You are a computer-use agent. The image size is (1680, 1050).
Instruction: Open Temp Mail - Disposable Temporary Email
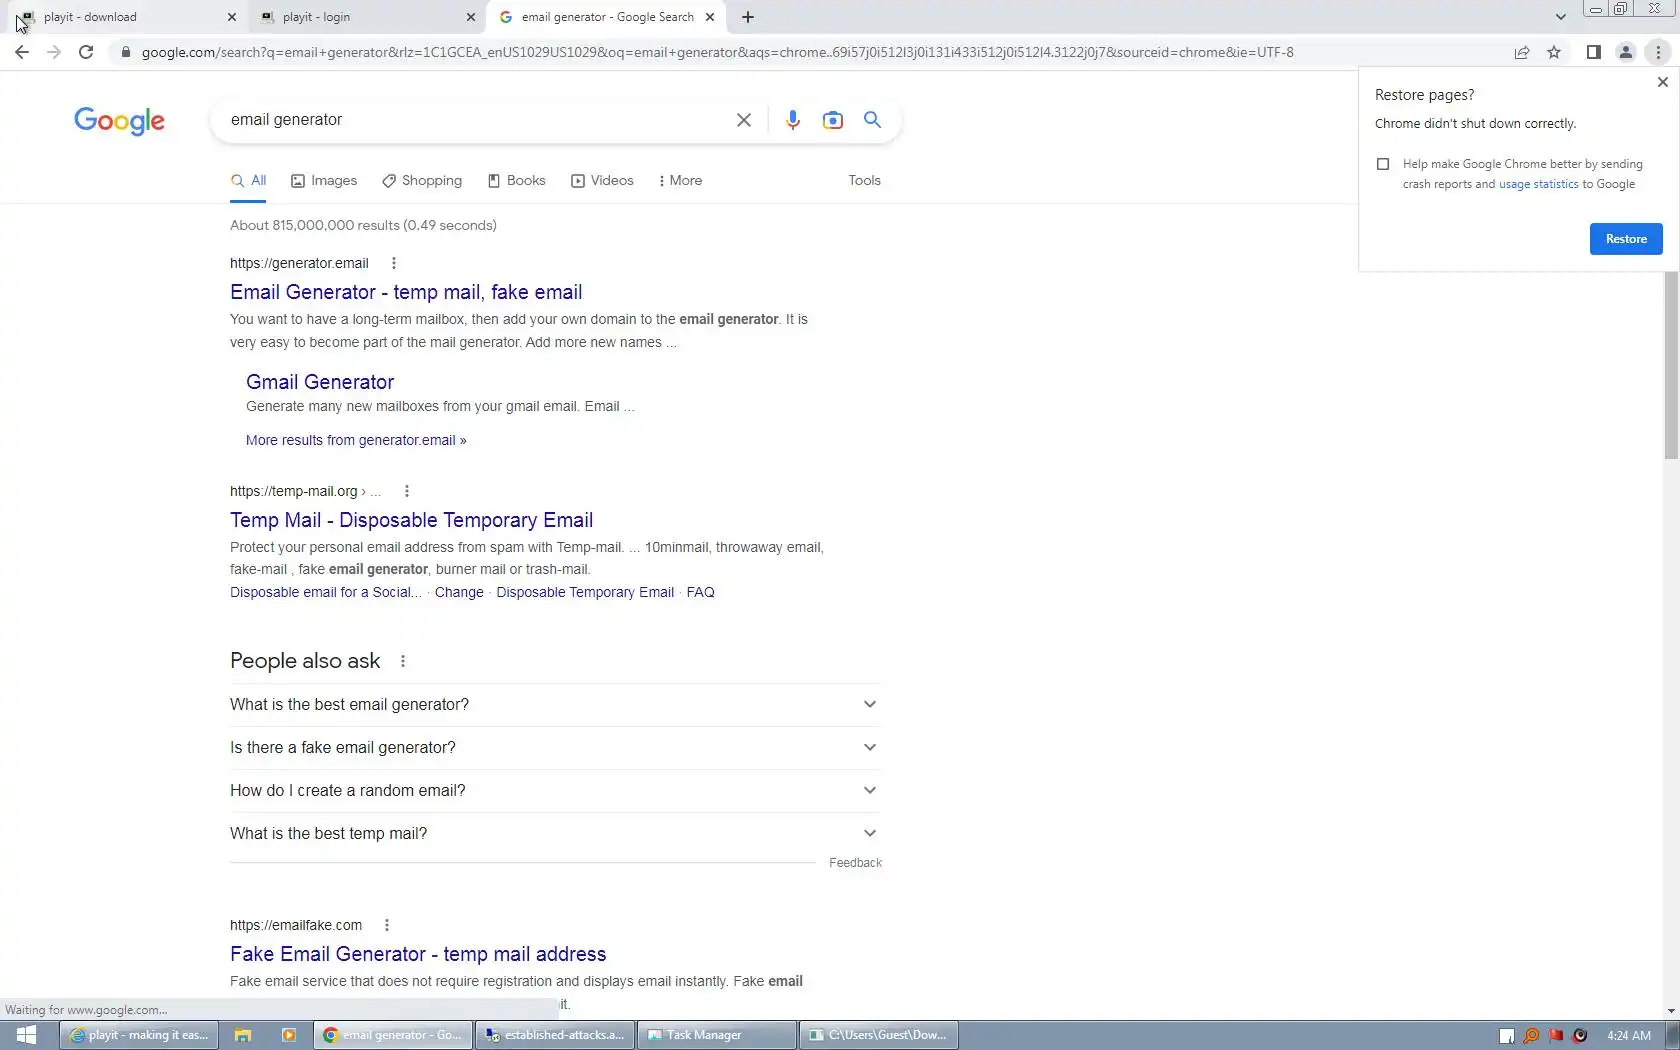click(411, 520)
